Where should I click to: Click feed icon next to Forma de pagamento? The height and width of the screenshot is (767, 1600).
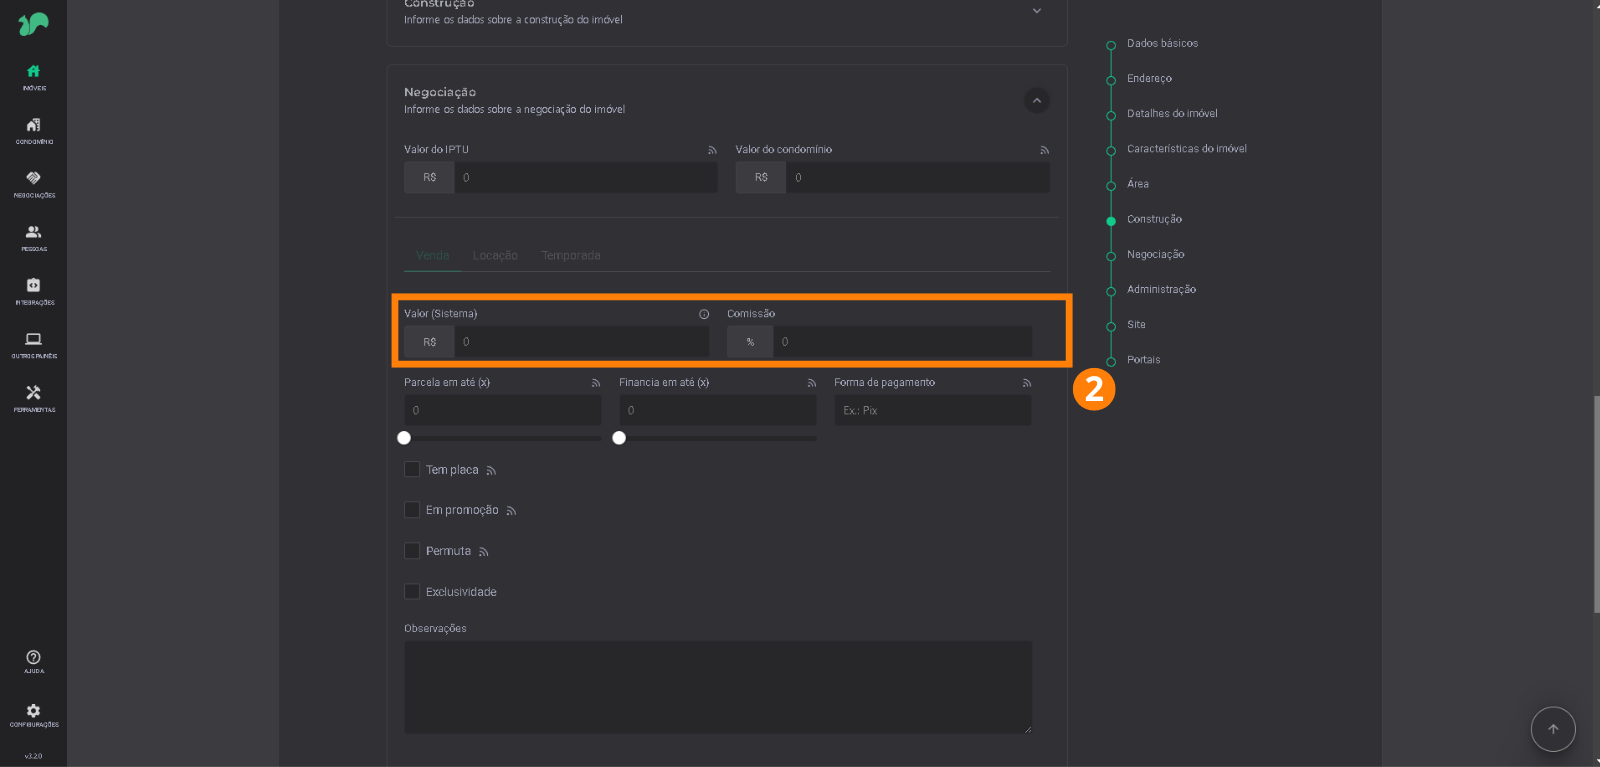[1027, 383]
